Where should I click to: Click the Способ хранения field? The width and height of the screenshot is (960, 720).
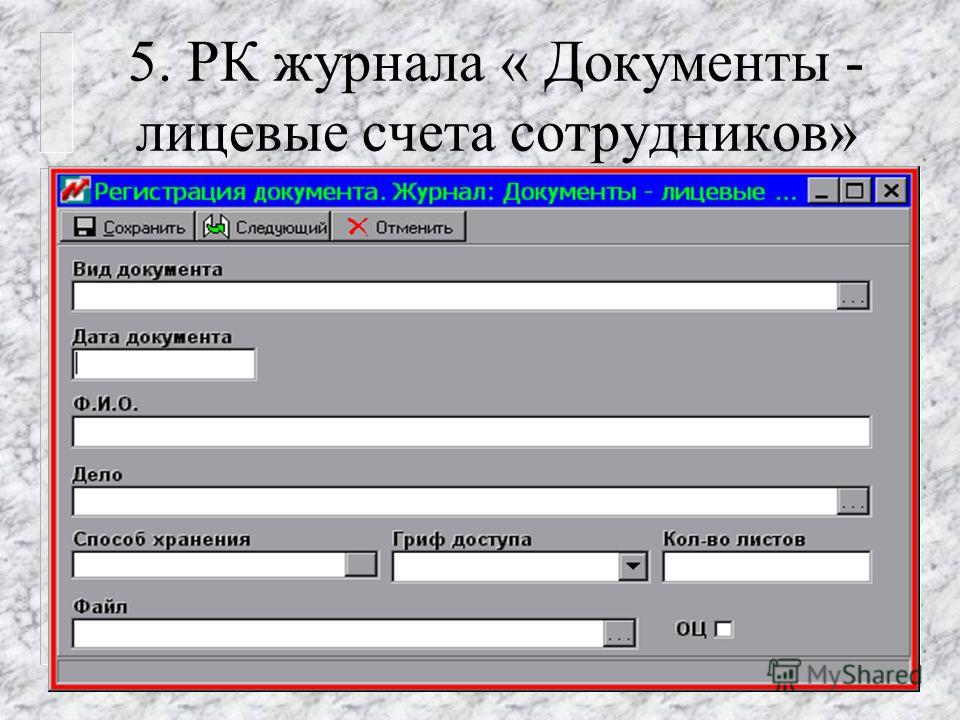click(x=209, y=565)
